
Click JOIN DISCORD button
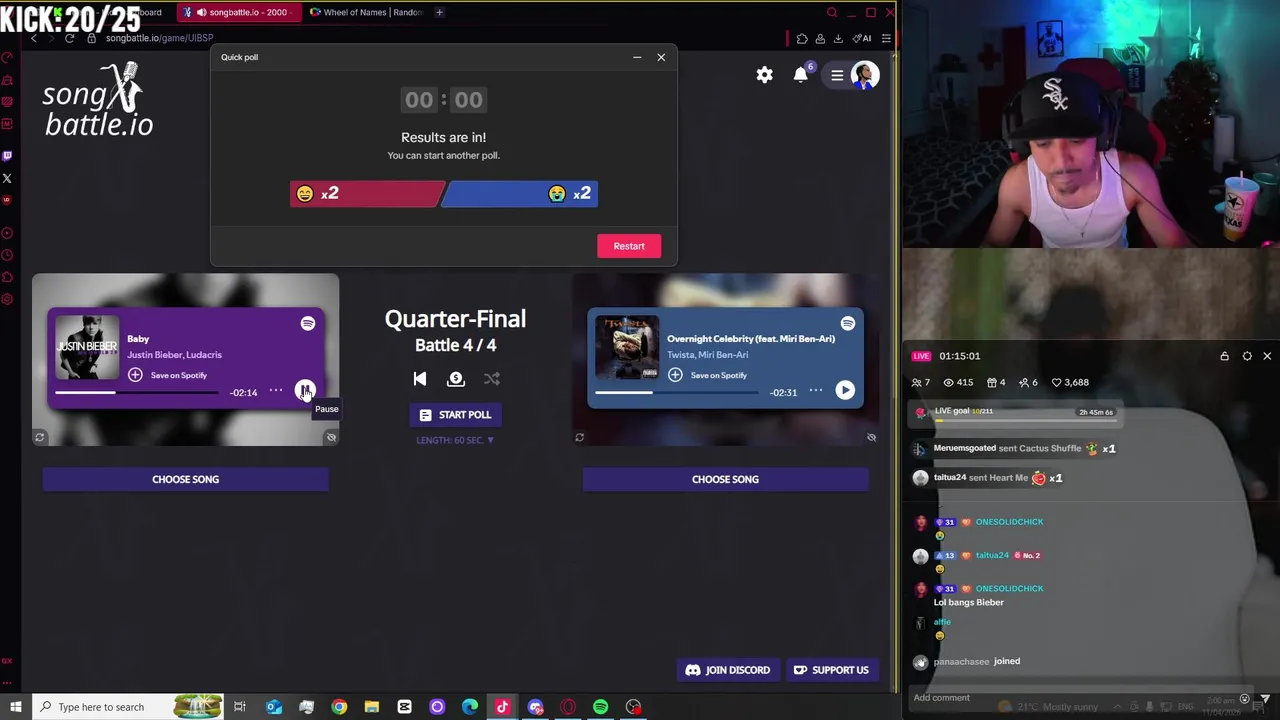coord(727,670)
